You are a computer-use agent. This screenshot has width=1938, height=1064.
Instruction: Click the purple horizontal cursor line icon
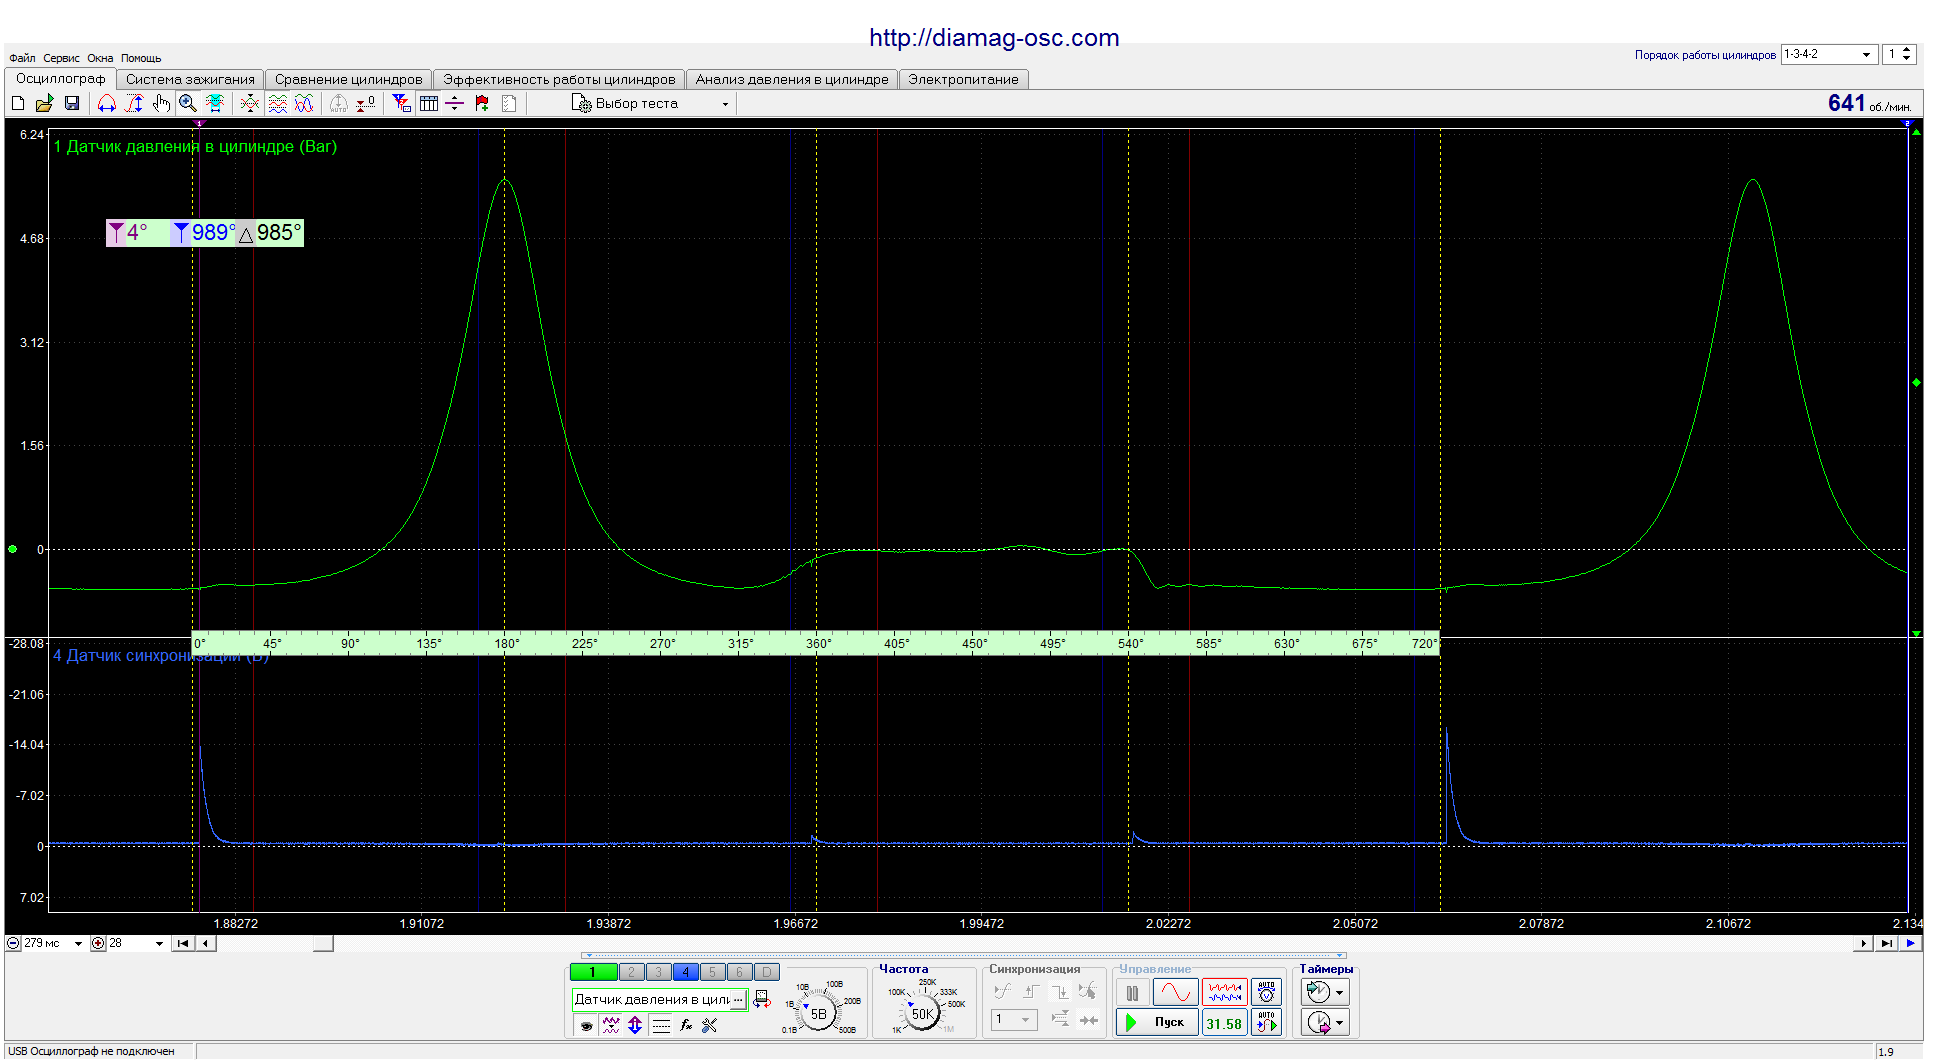[x=455, y=103]
